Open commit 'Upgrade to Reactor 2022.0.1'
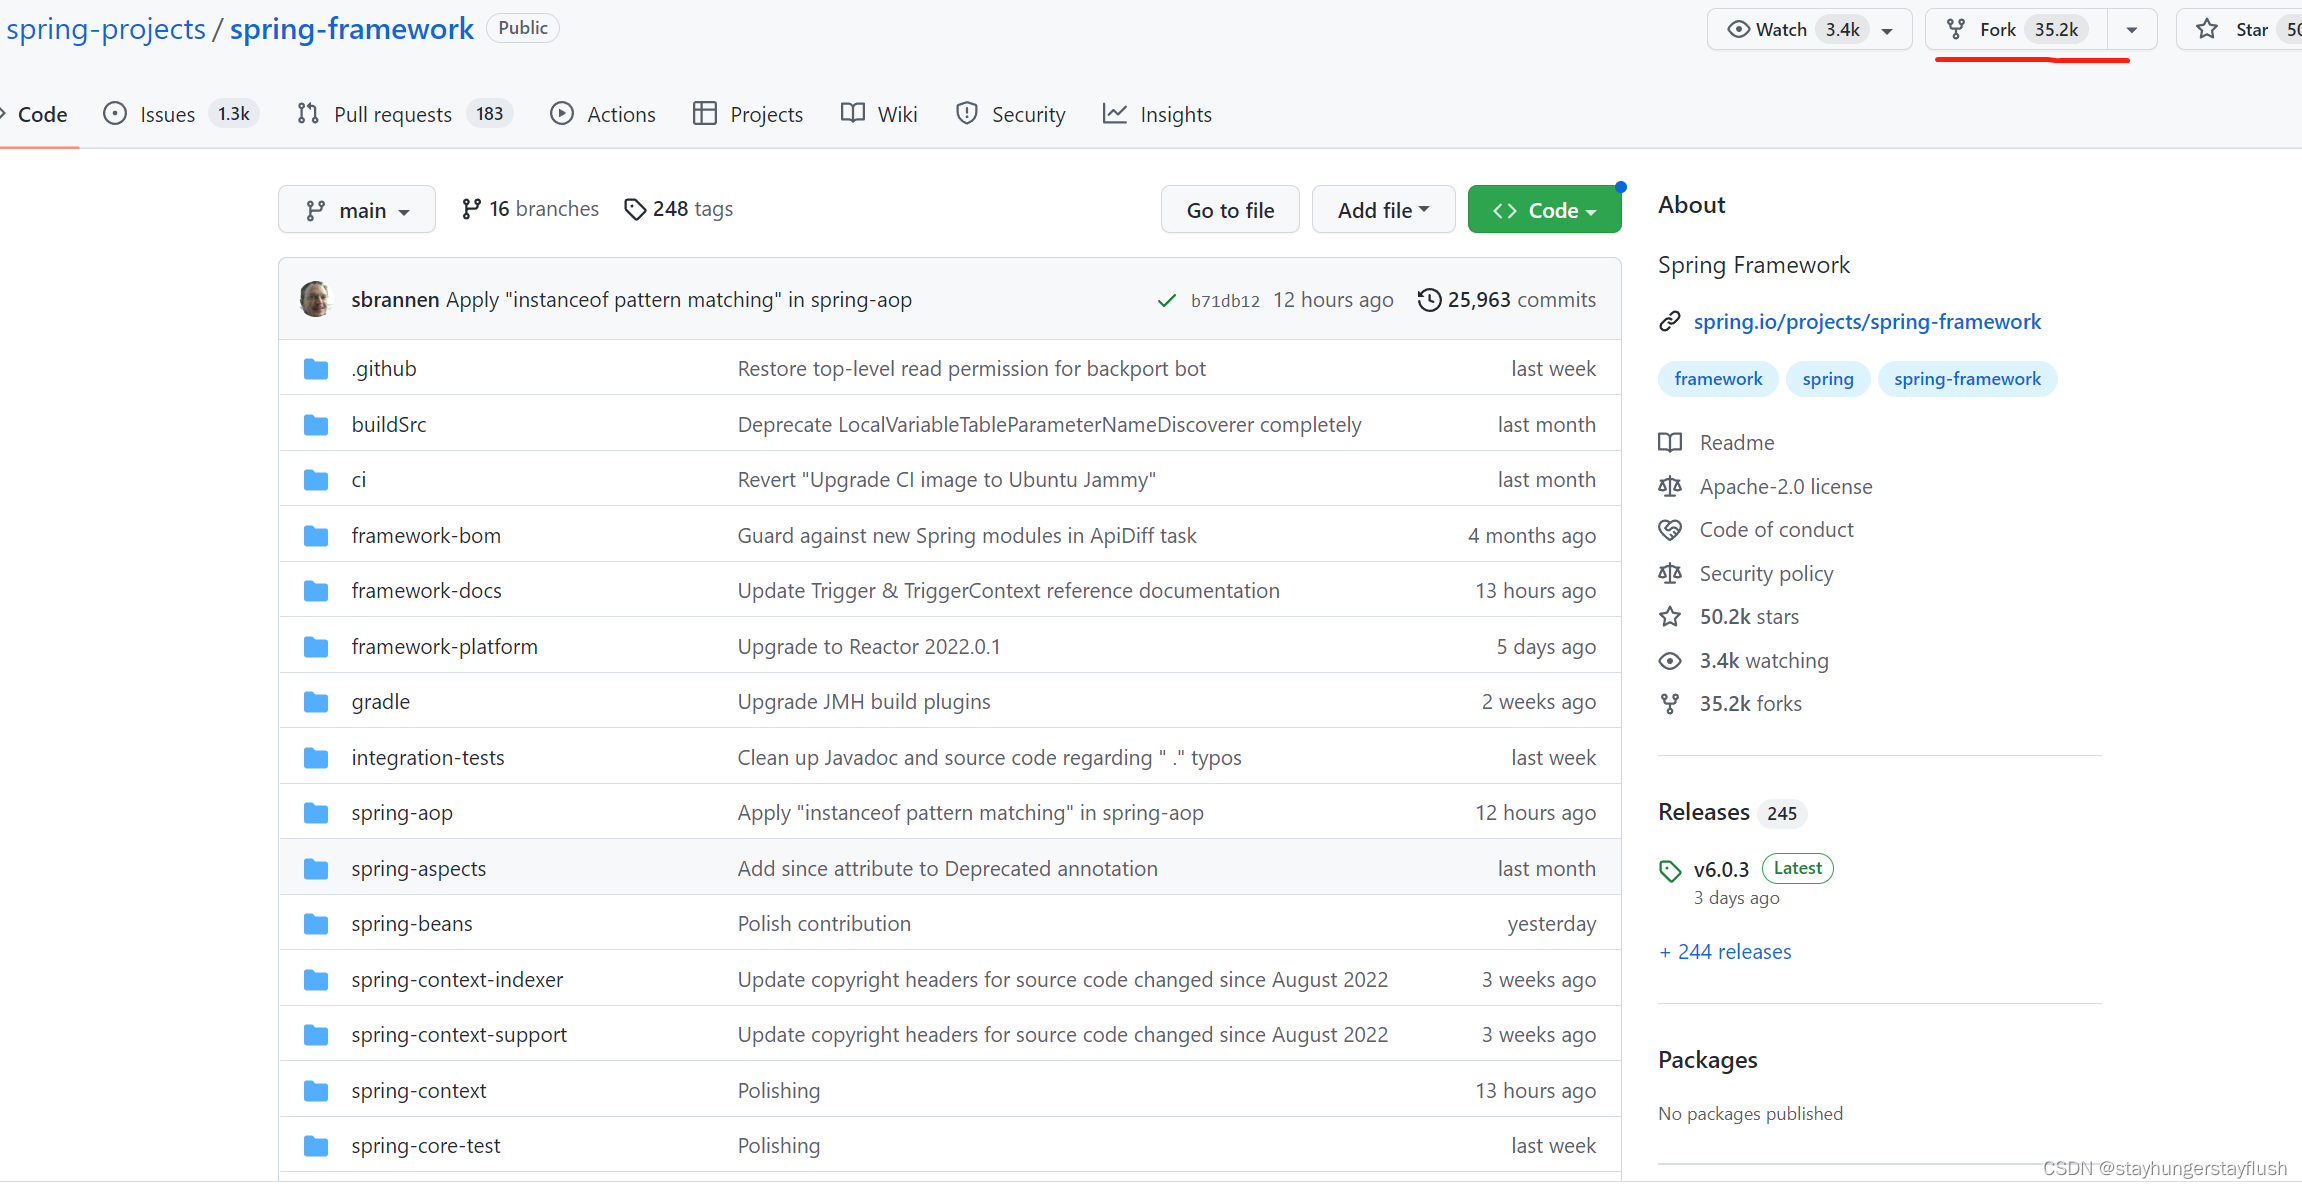The height and width of the screenshot is (1188, 2302). (869, 647)
